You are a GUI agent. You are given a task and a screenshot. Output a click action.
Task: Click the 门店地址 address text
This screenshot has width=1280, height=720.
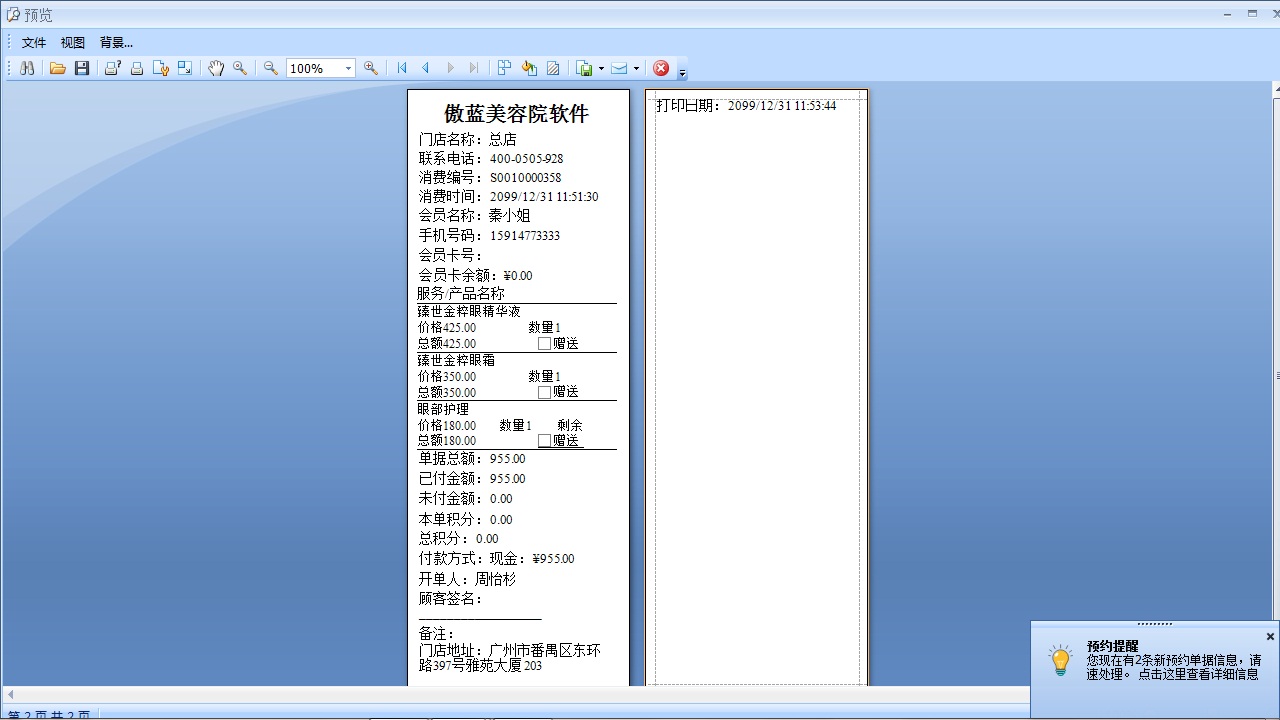[x=510, y=657]
